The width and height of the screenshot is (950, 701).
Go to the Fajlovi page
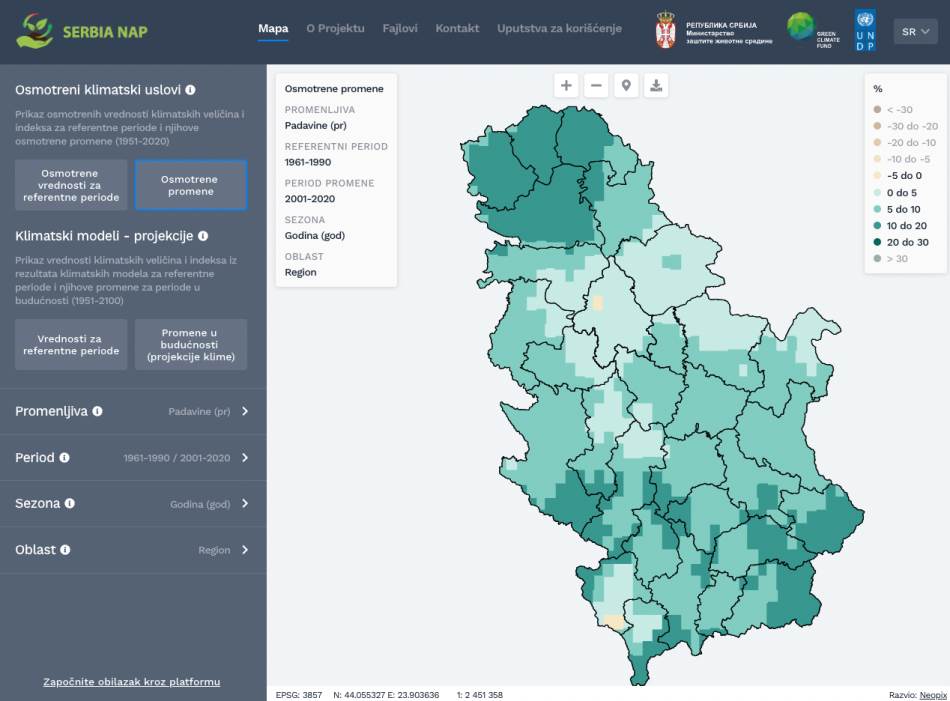point(400,29)
